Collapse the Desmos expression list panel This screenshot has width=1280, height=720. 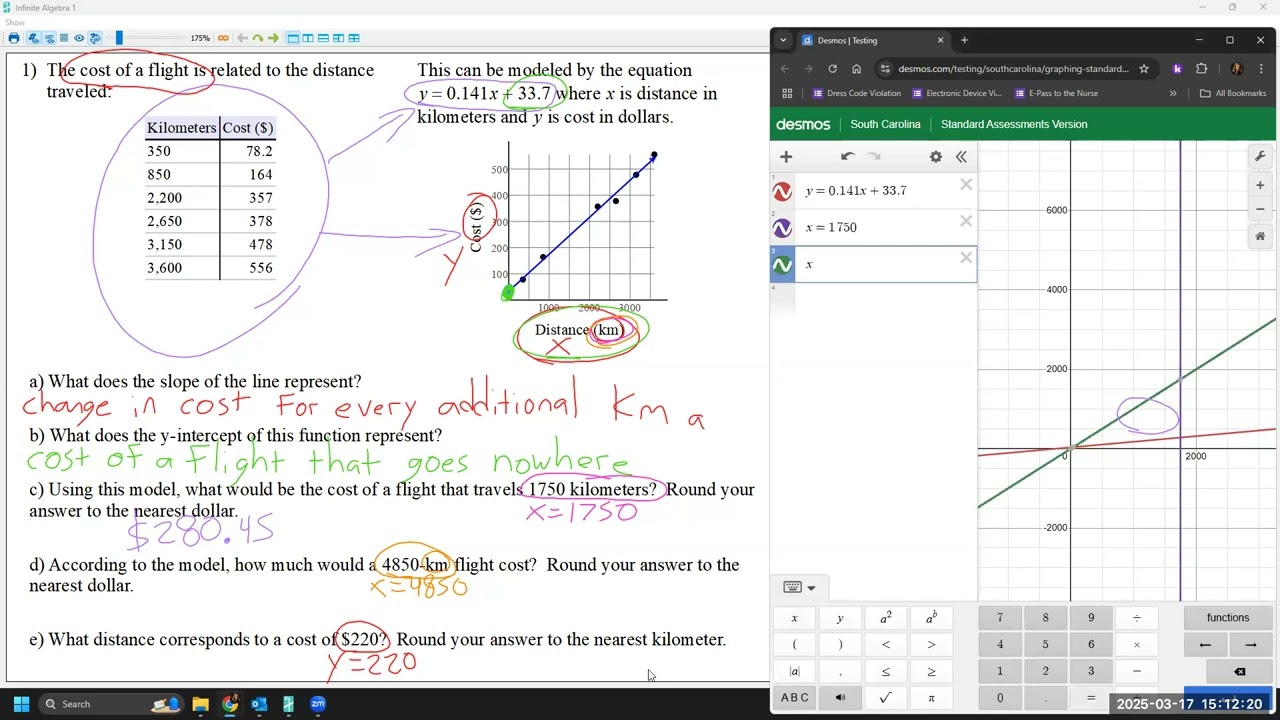tap(961, 157)
